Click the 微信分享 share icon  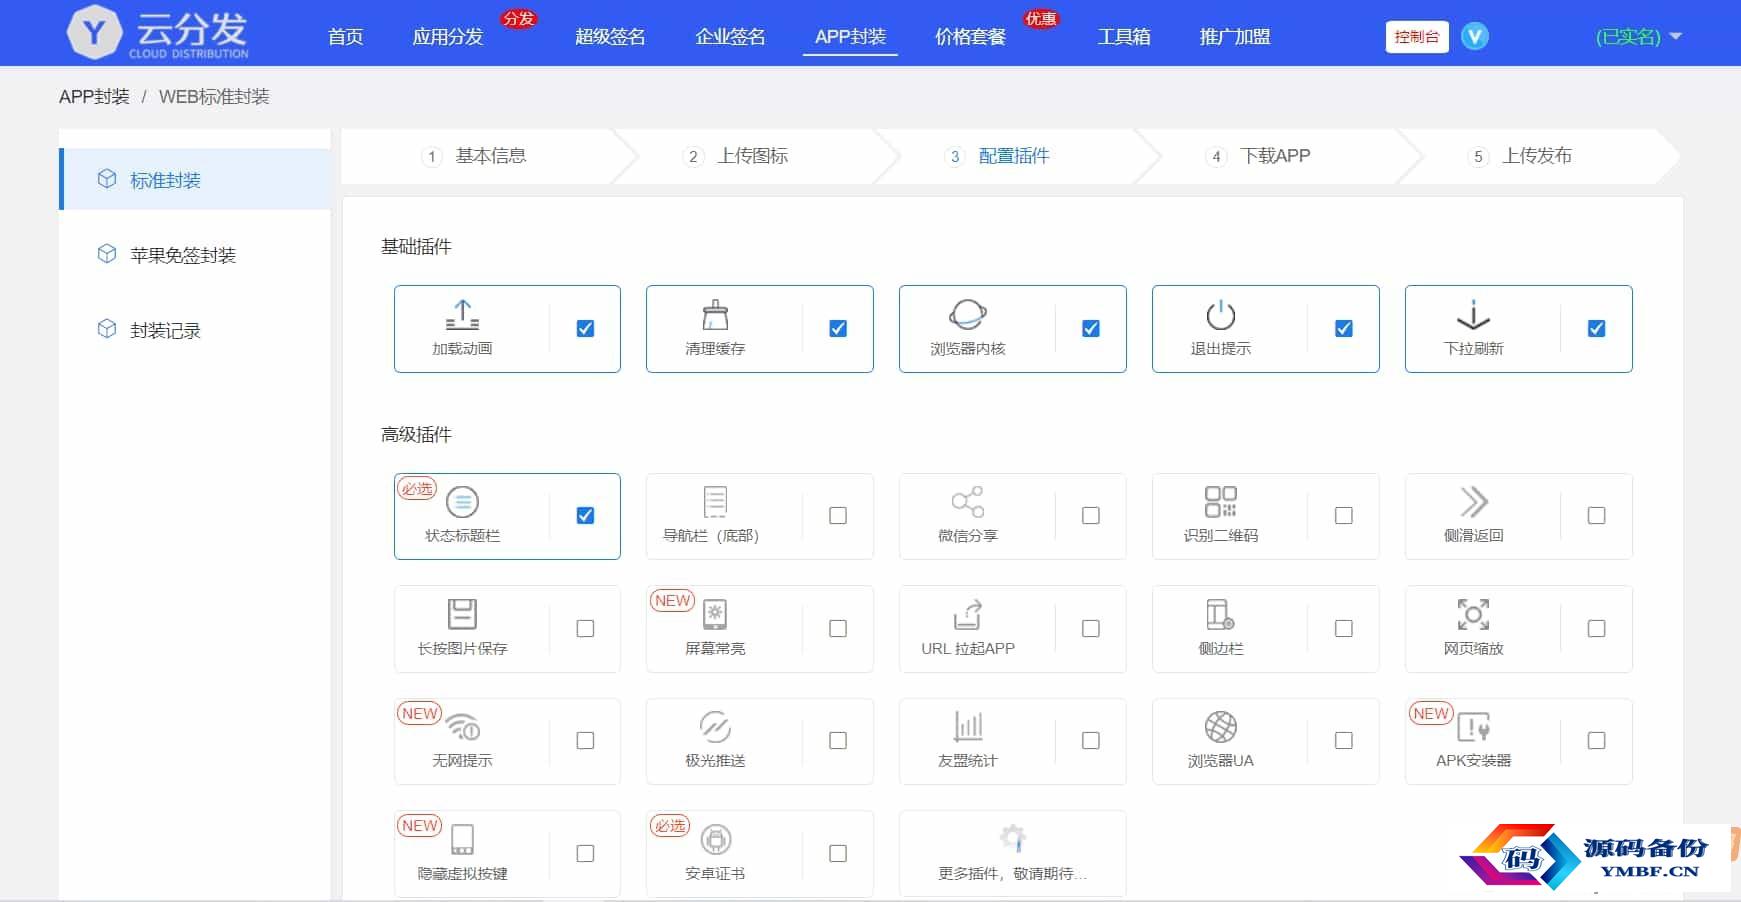[968, 502]
